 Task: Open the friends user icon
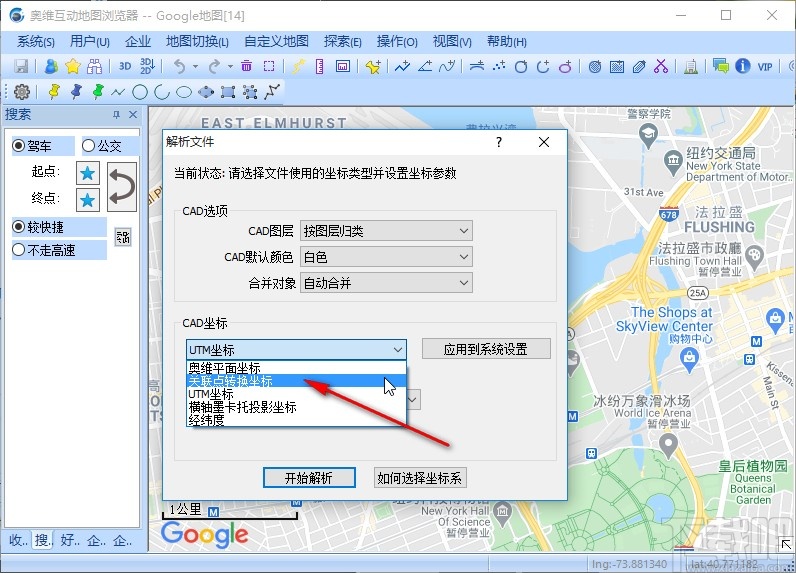51,66
